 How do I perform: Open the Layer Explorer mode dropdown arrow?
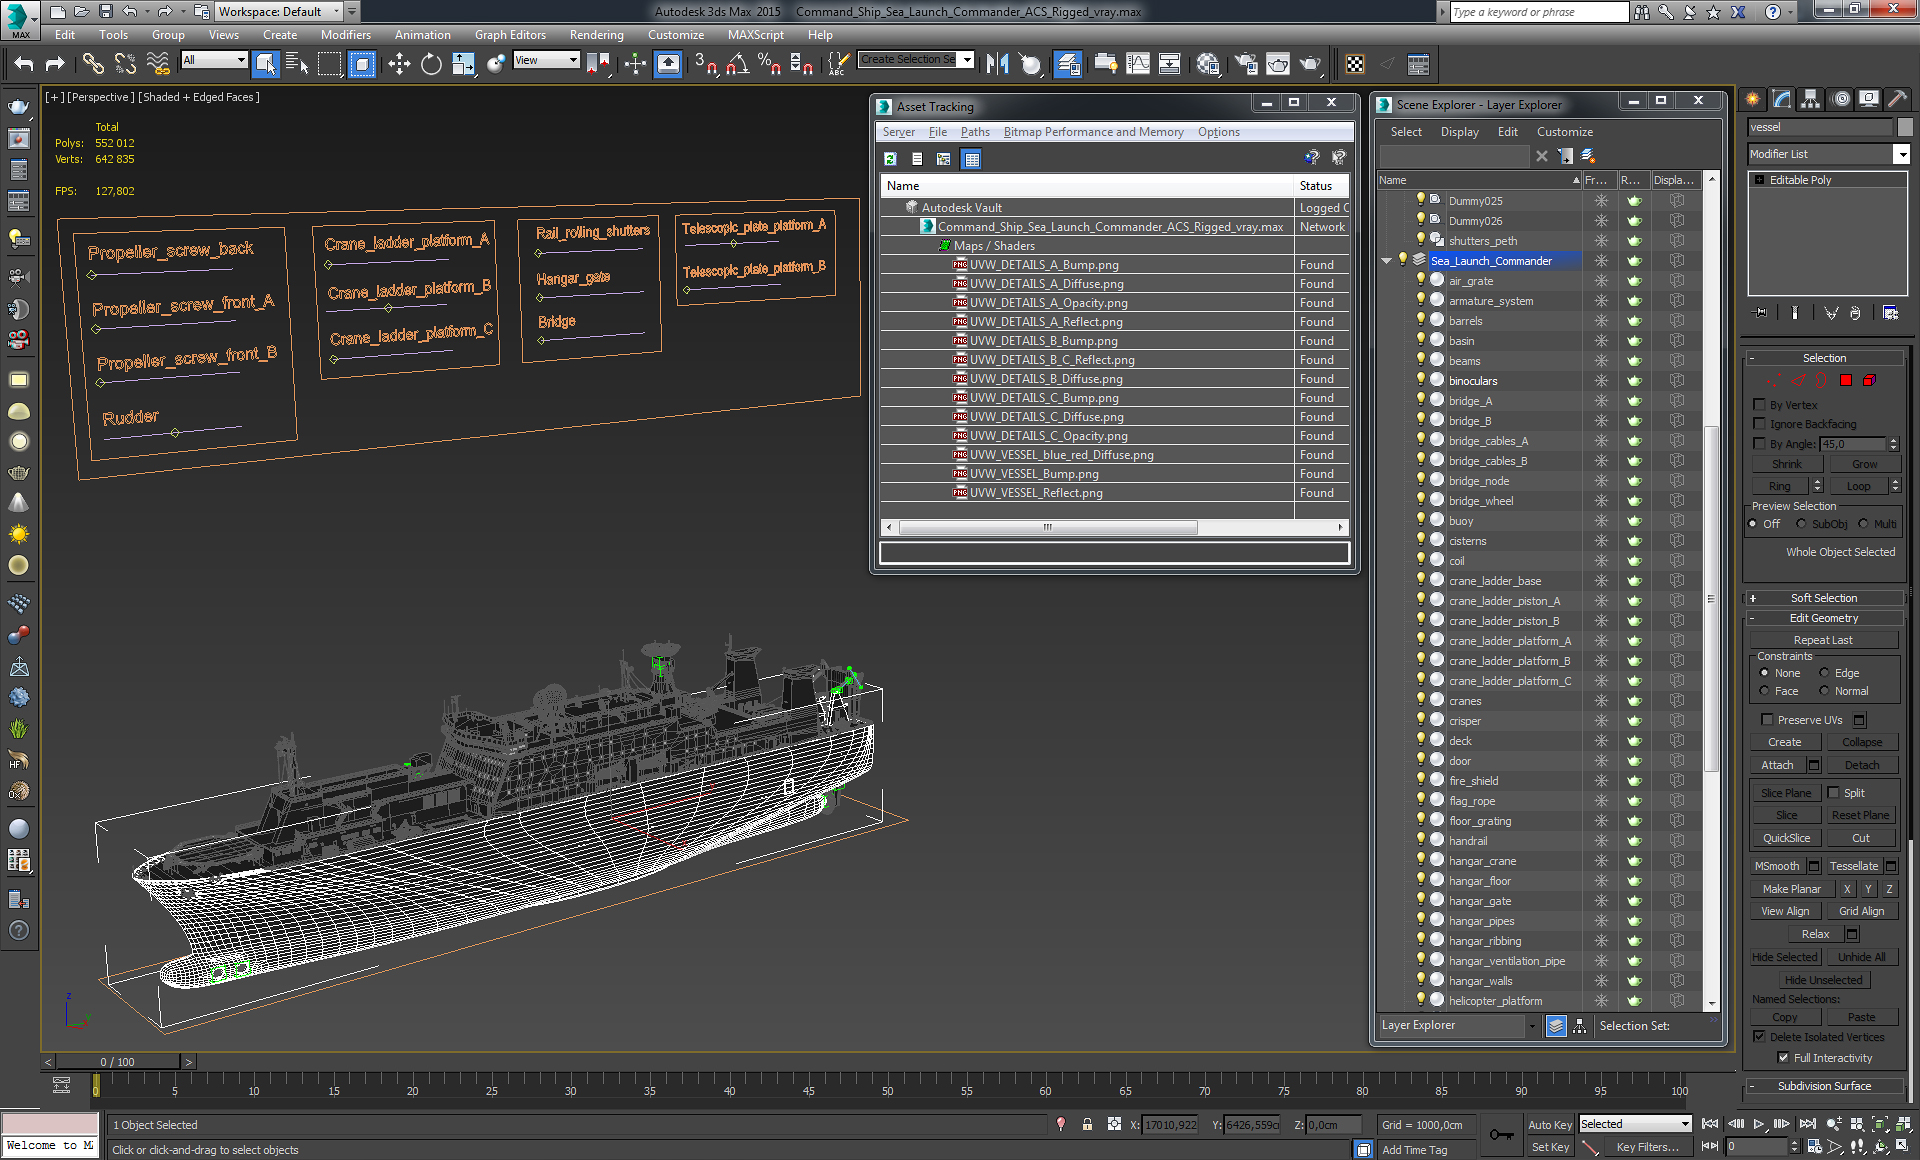tap(1531, 1026)
